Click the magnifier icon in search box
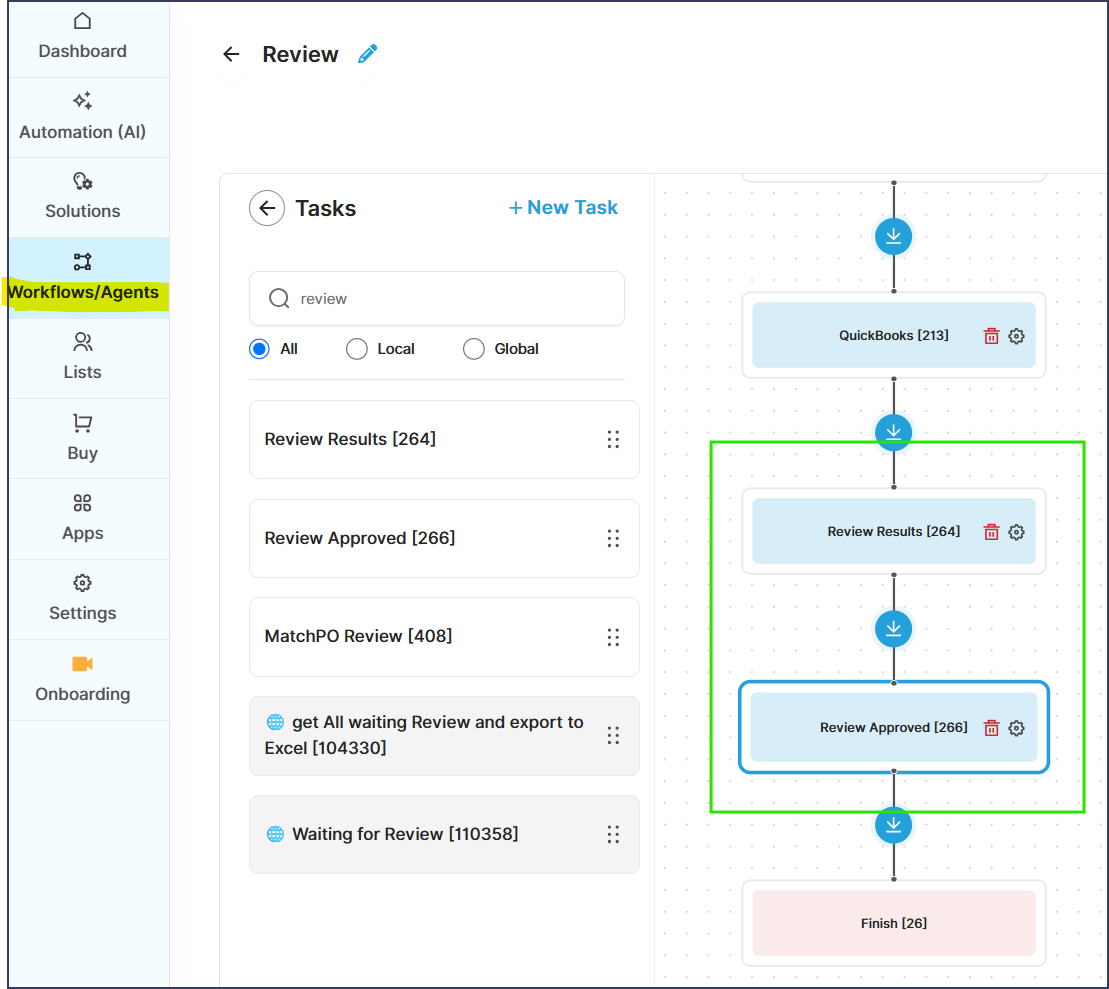The width and height of the screenshot is (1109, 989). tap(279, 299)
